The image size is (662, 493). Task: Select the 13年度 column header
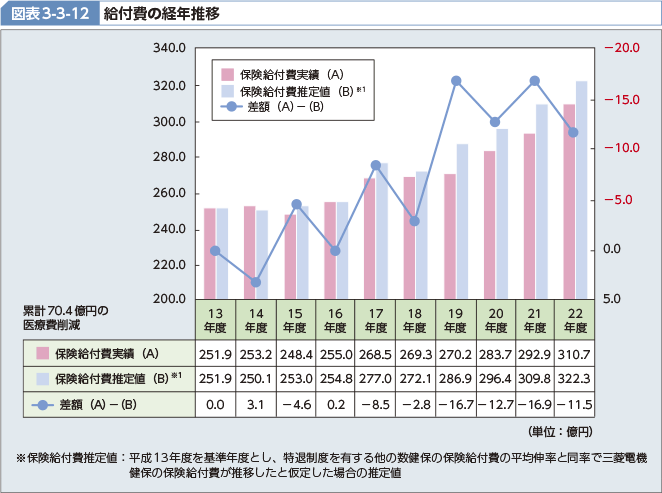point(215,319)
